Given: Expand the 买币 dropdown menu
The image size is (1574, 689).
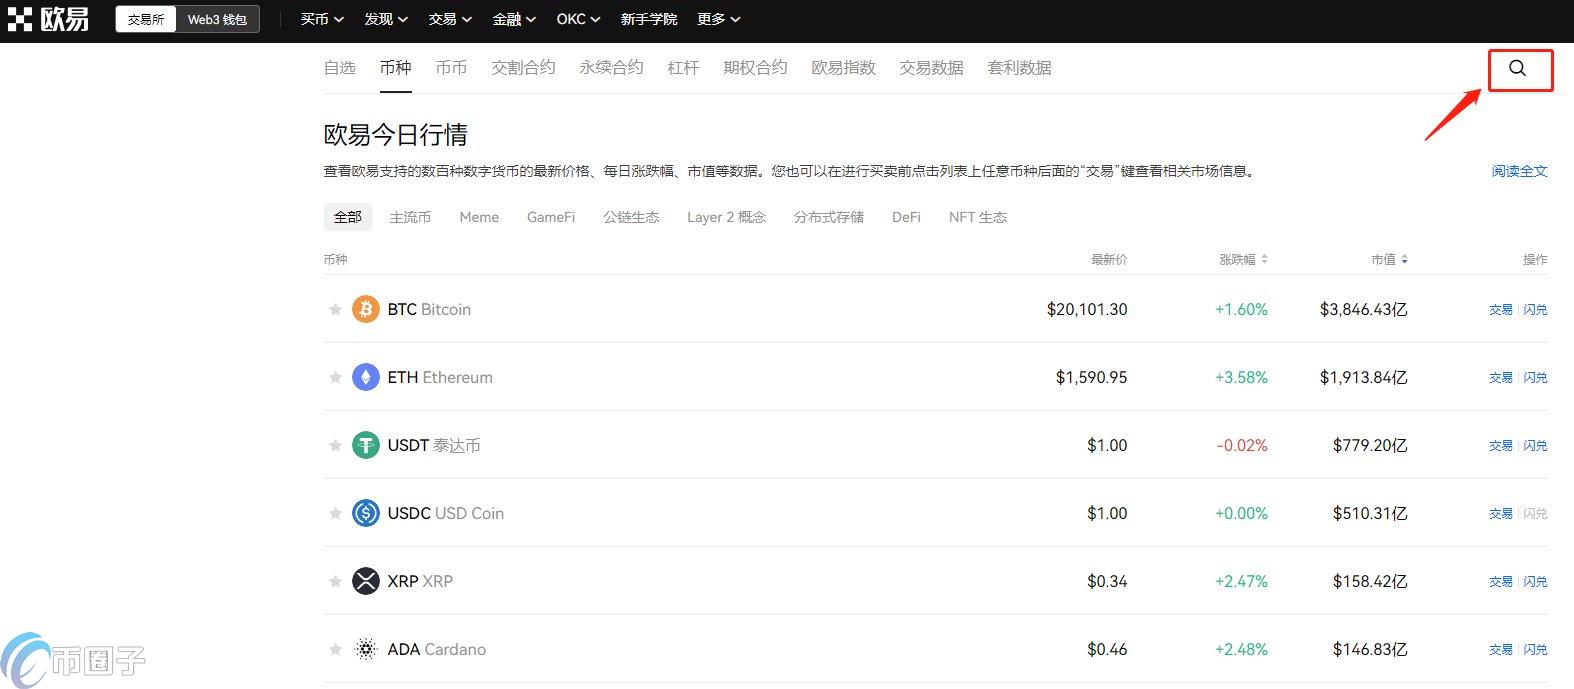Looking at the screenshot, I should (322, 19).
